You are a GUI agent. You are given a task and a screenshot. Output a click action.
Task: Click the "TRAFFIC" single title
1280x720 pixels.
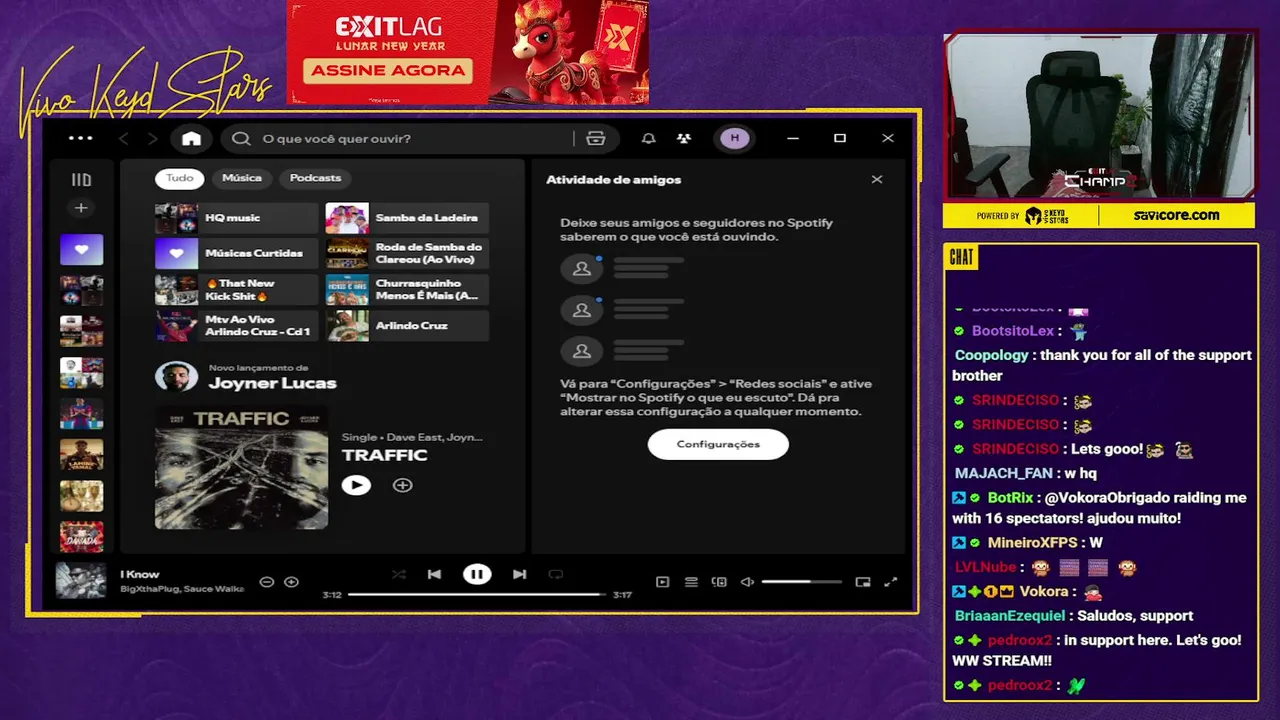click(x=384, y=455)
